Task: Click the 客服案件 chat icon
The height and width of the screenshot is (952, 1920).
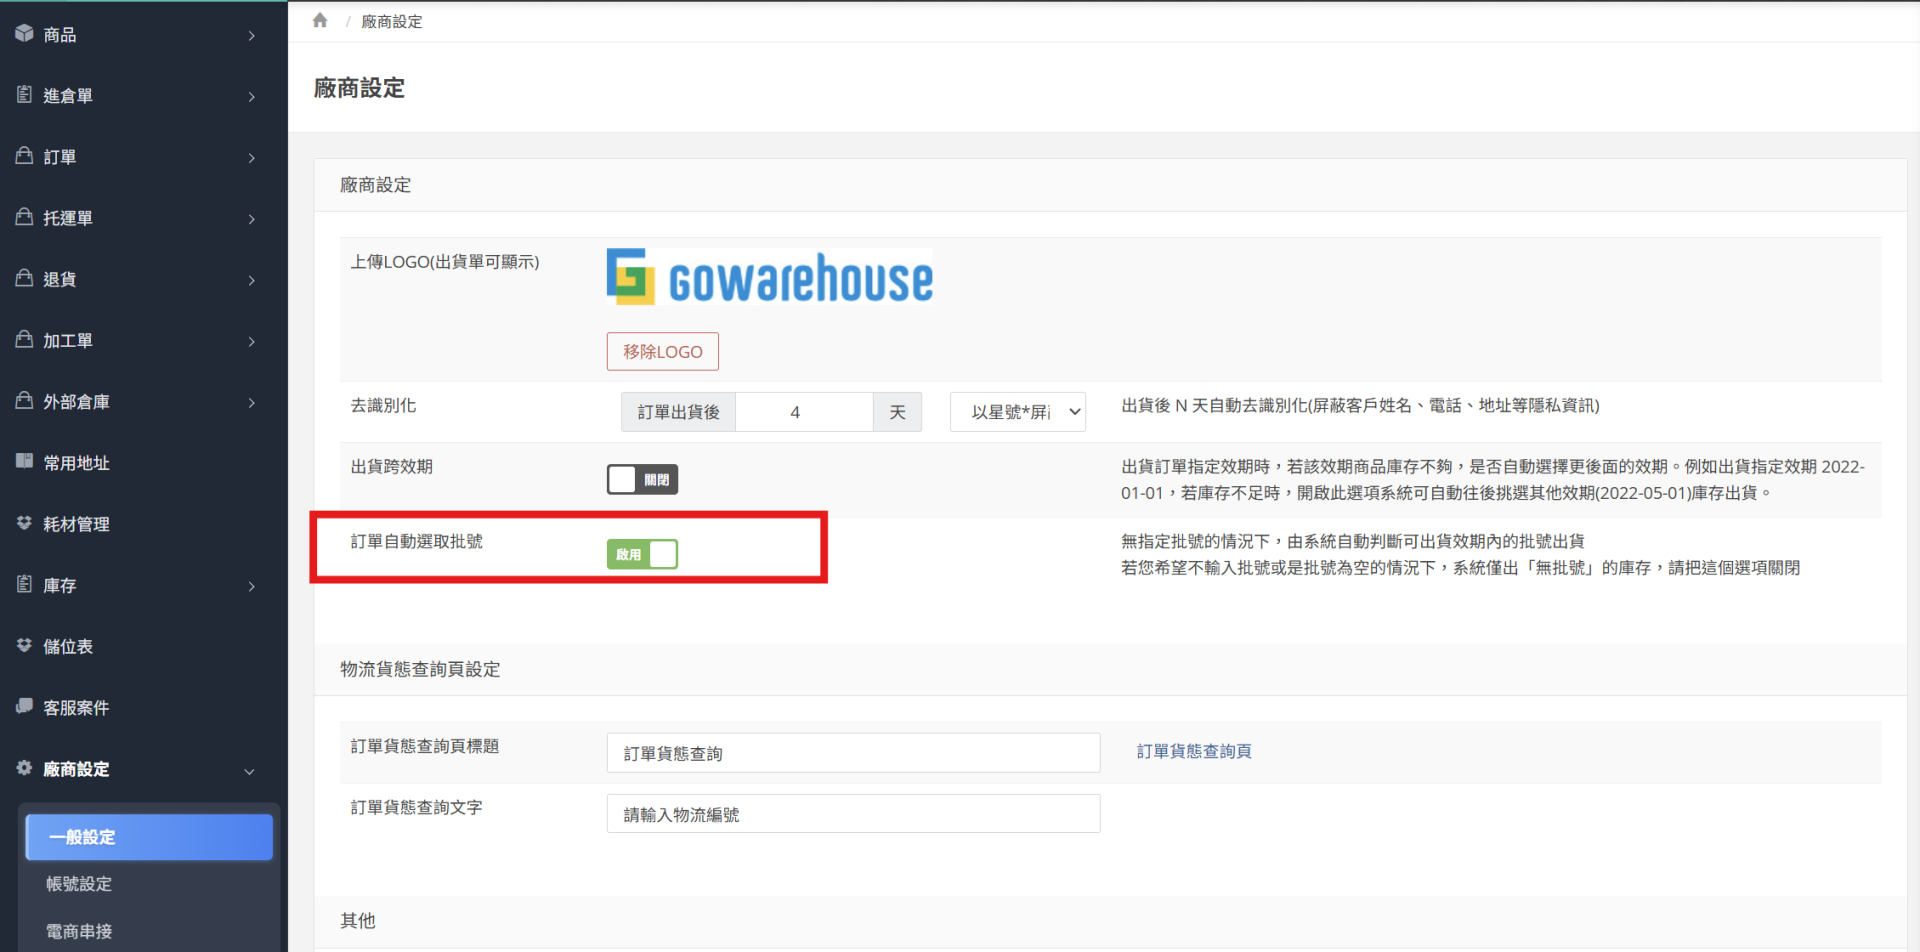Action: (24, 707)
